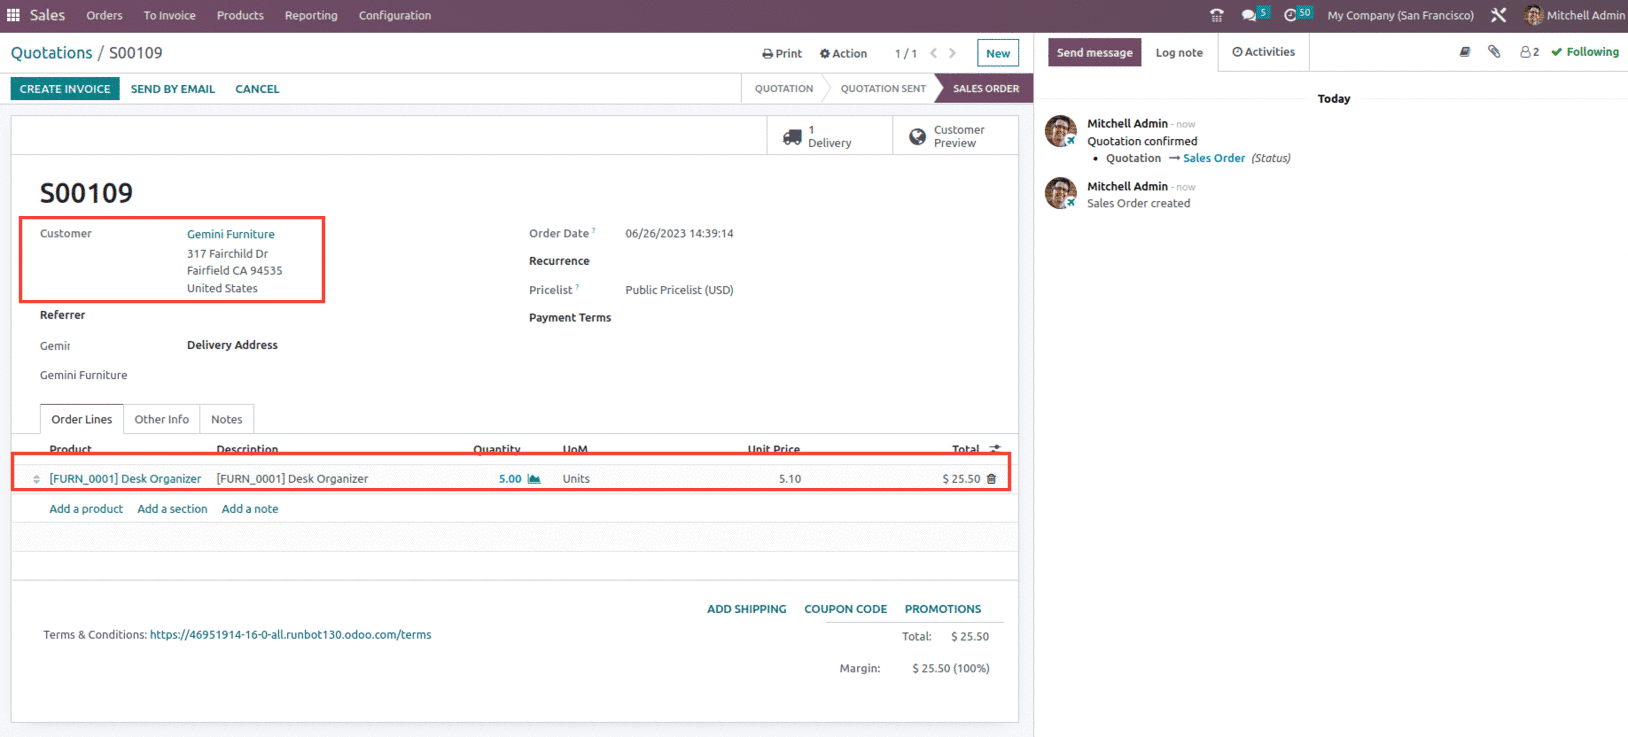Open the Activities tab in chatter
The width and height of the screenshot is (1628, 737).
(x=1263, y=52)
